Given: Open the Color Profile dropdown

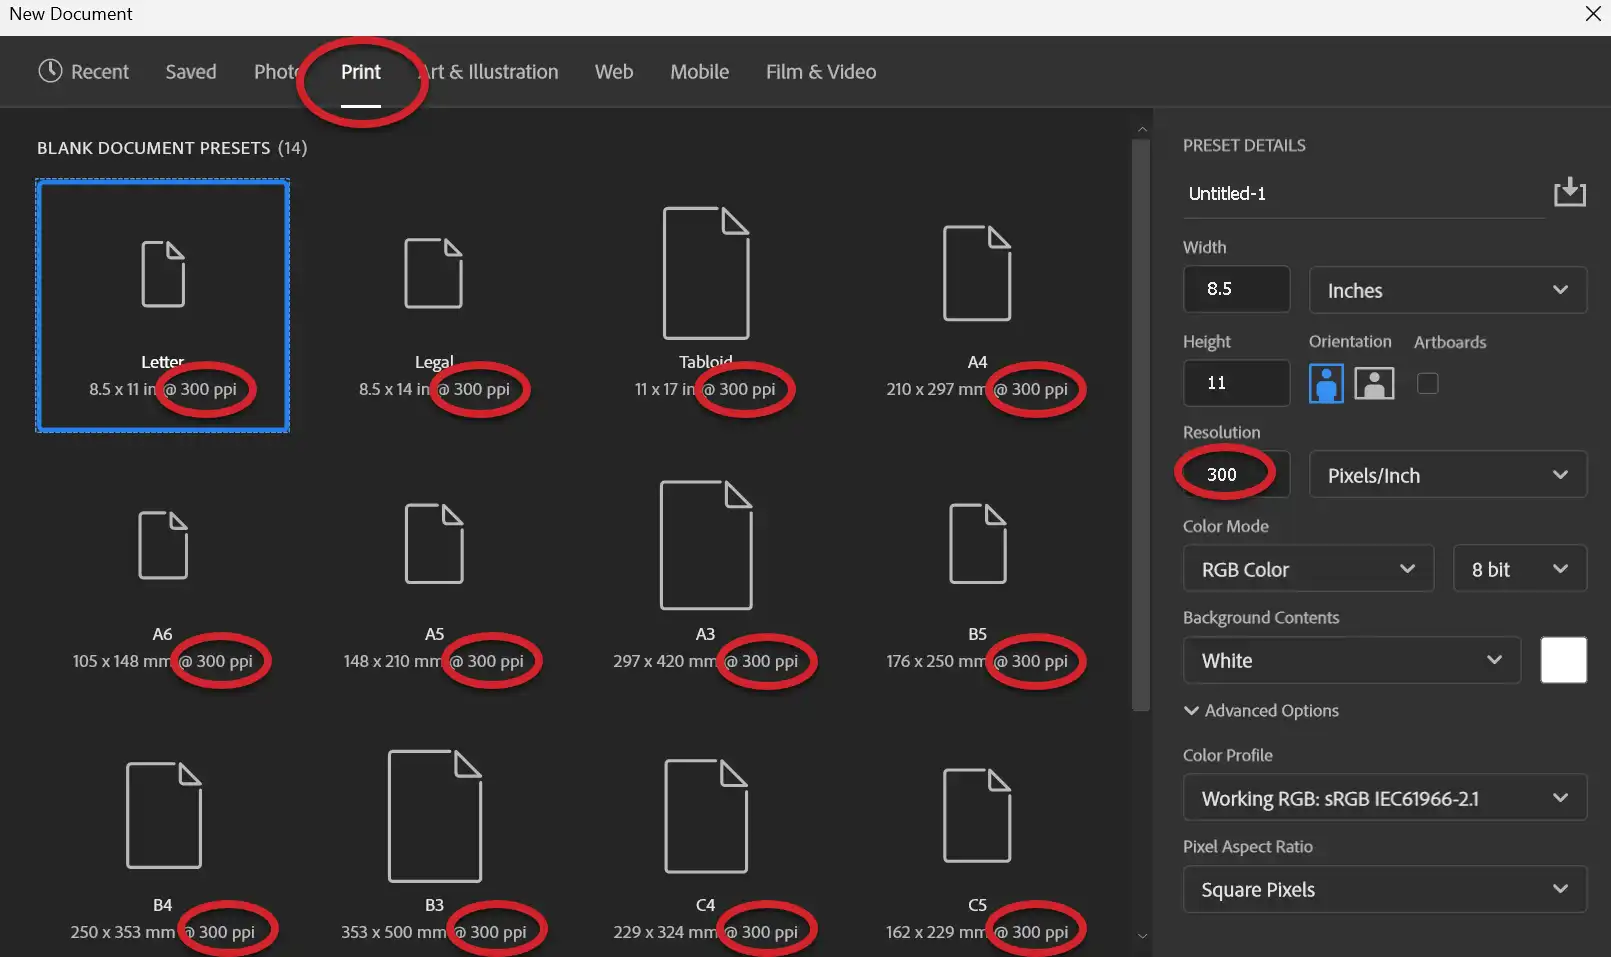Looking at the screenshot, I should point(1385,798).
